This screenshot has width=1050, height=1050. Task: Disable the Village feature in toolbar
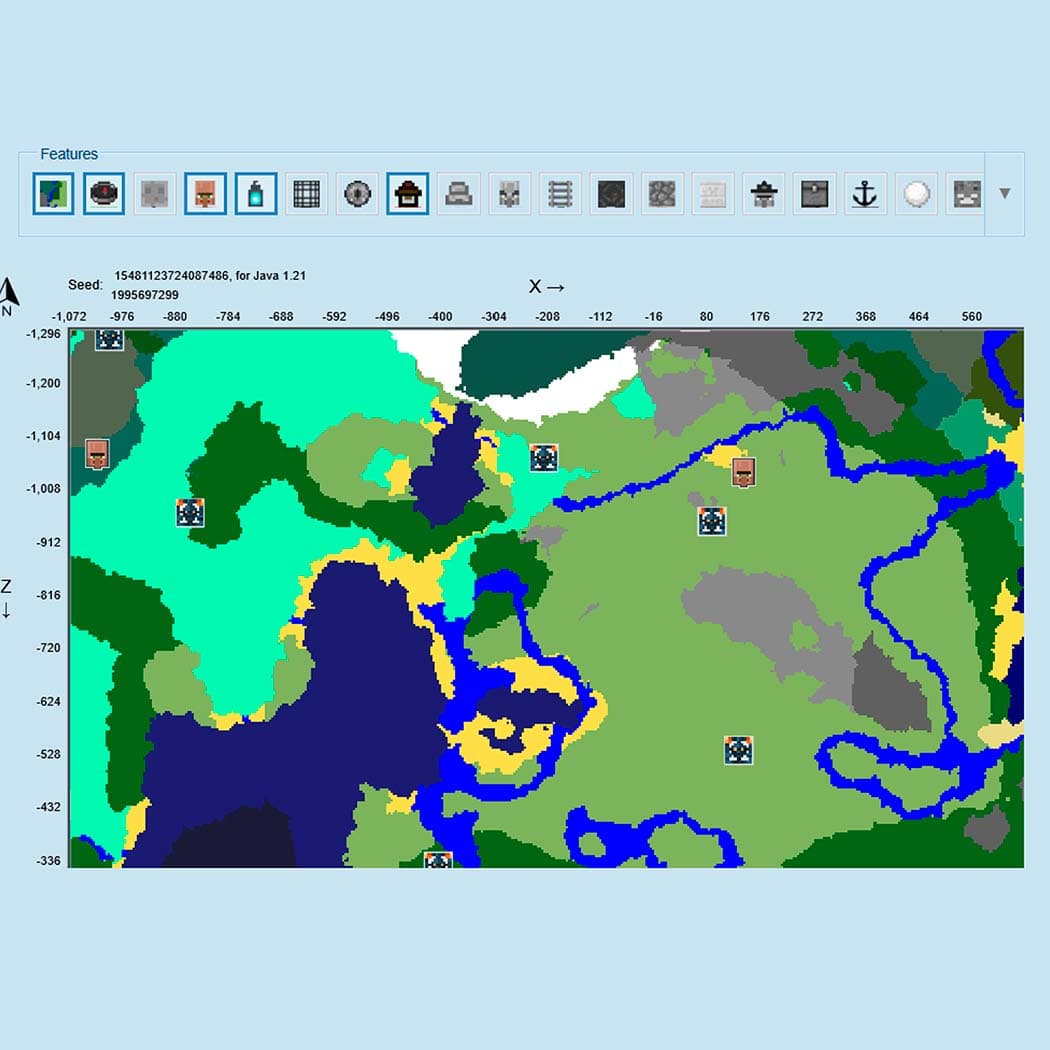coord(205,194)
